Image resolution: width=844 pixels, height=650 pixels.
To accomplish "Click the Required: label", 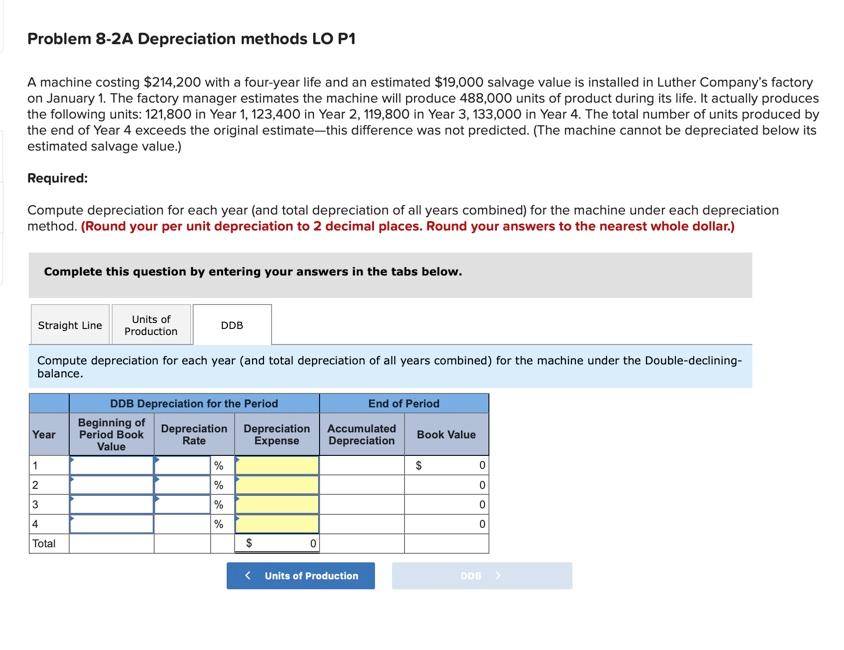I will (58, 178).
